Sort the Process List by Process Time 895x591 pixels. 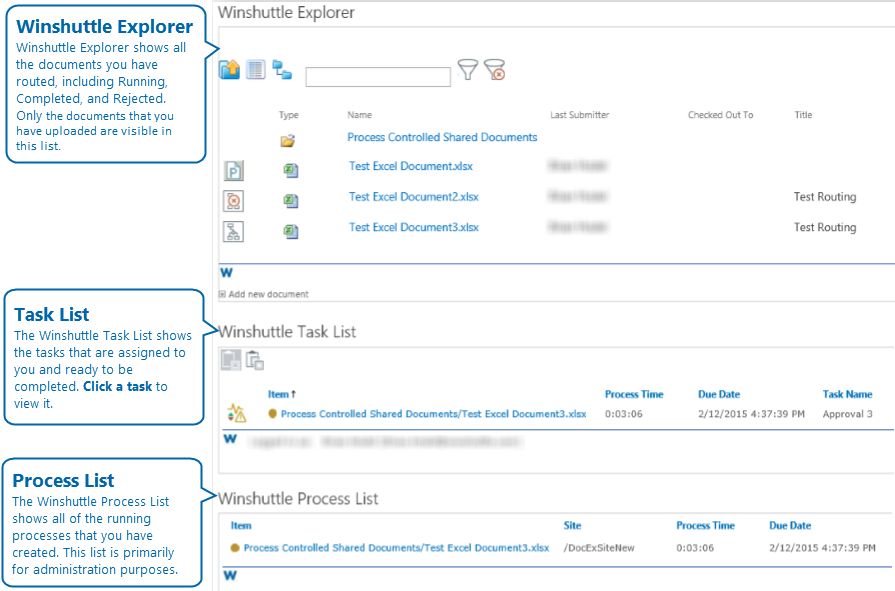(705, 525)
